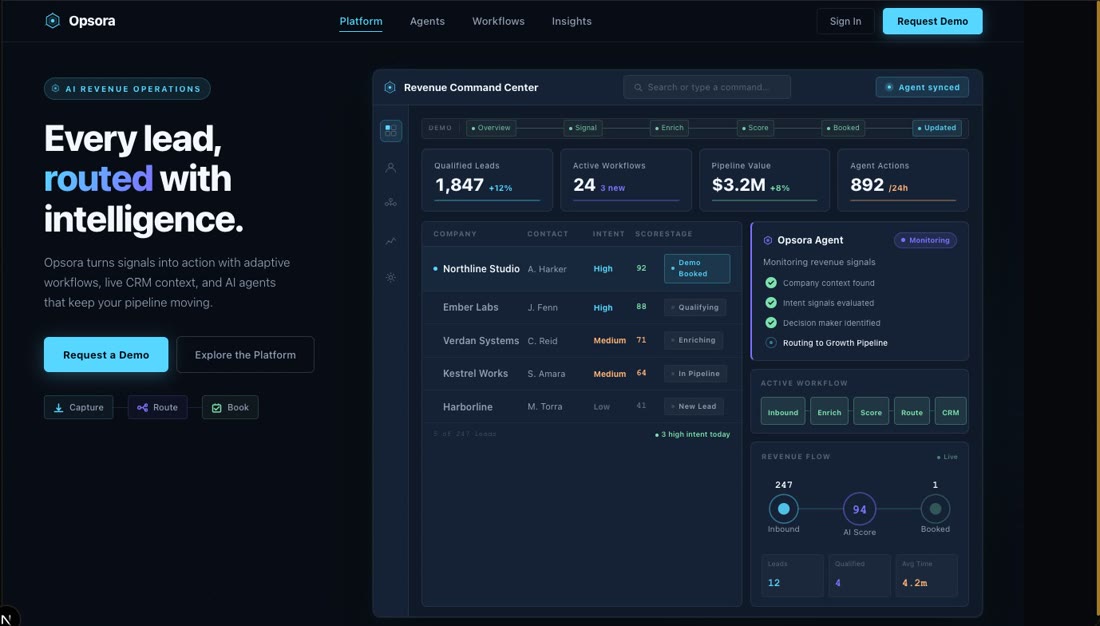Click the Enriching stage badge
This screenshot has width=1100, height=626.
point(693,340)
